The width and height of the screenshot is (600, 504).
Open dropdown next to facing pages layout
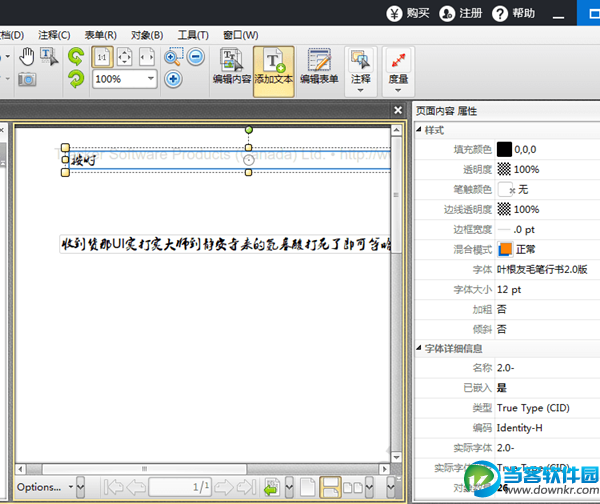369,487
